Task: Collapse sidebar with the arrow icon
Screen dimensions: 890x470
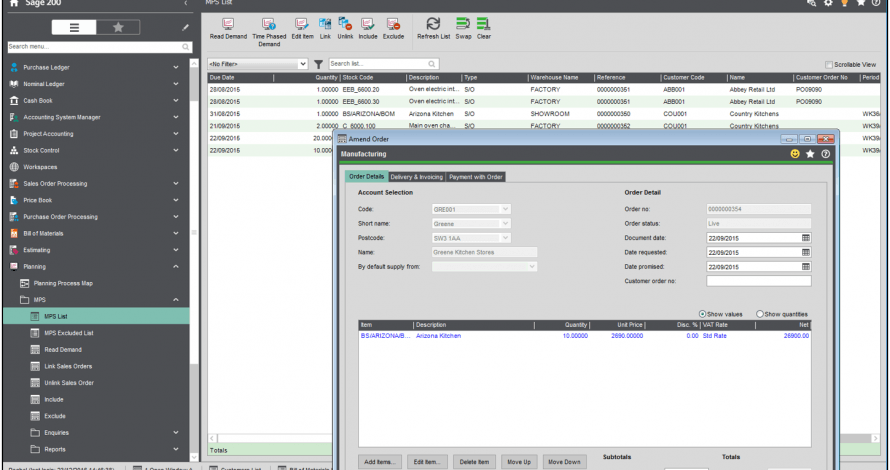Action: pos(186,3)
